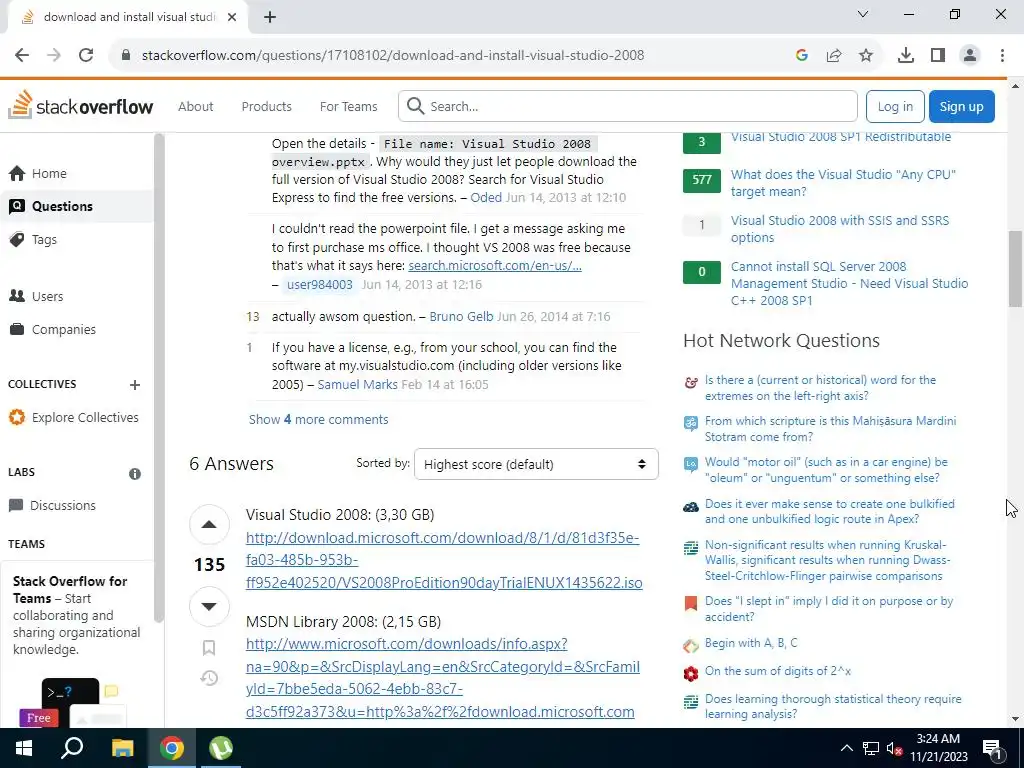The width and height of the screenshot is (1024, 768).
Task: Click the Log in button
Action: (895, 106)
